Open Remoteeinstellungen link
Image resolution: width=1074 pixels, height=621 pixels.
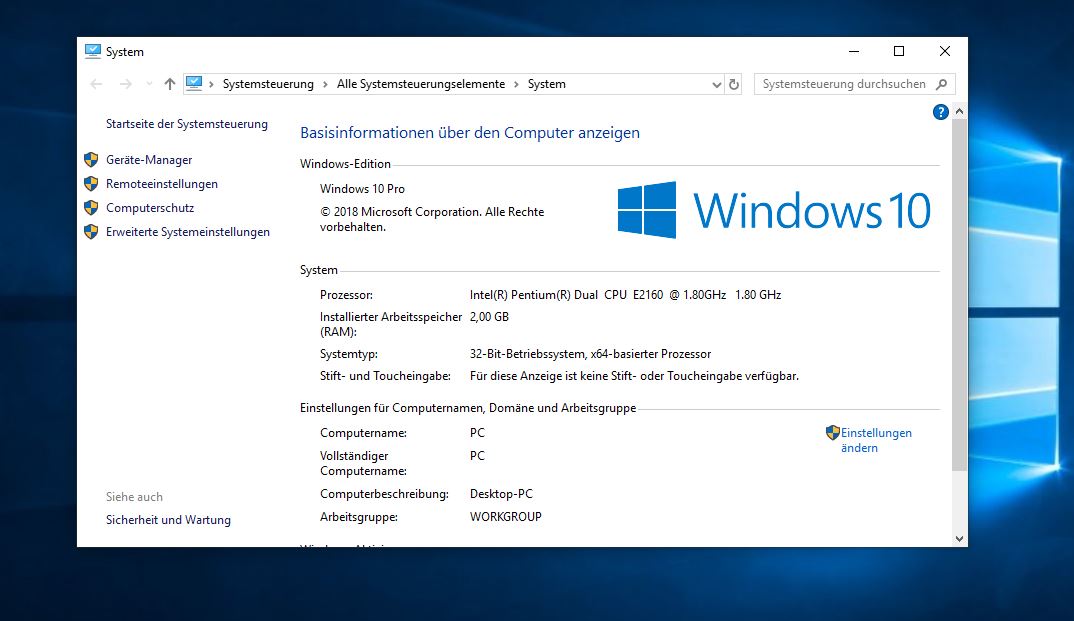click(x=162, y=183)
